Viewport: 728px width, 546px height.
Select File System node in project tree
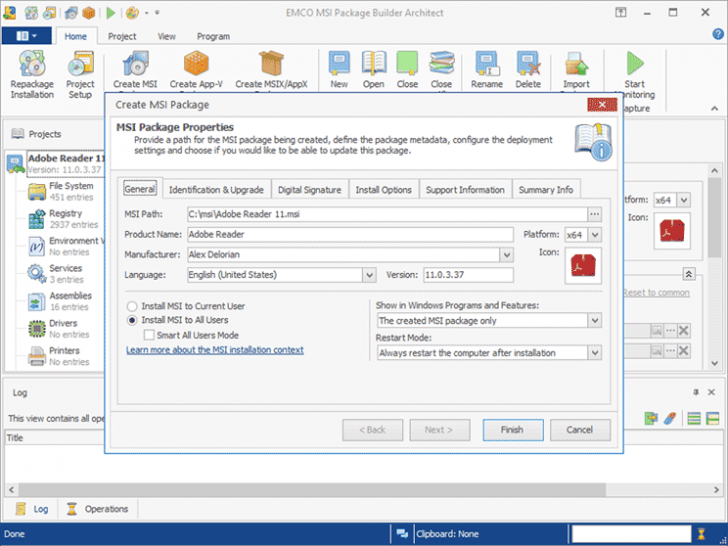click(x=65, y=191)
